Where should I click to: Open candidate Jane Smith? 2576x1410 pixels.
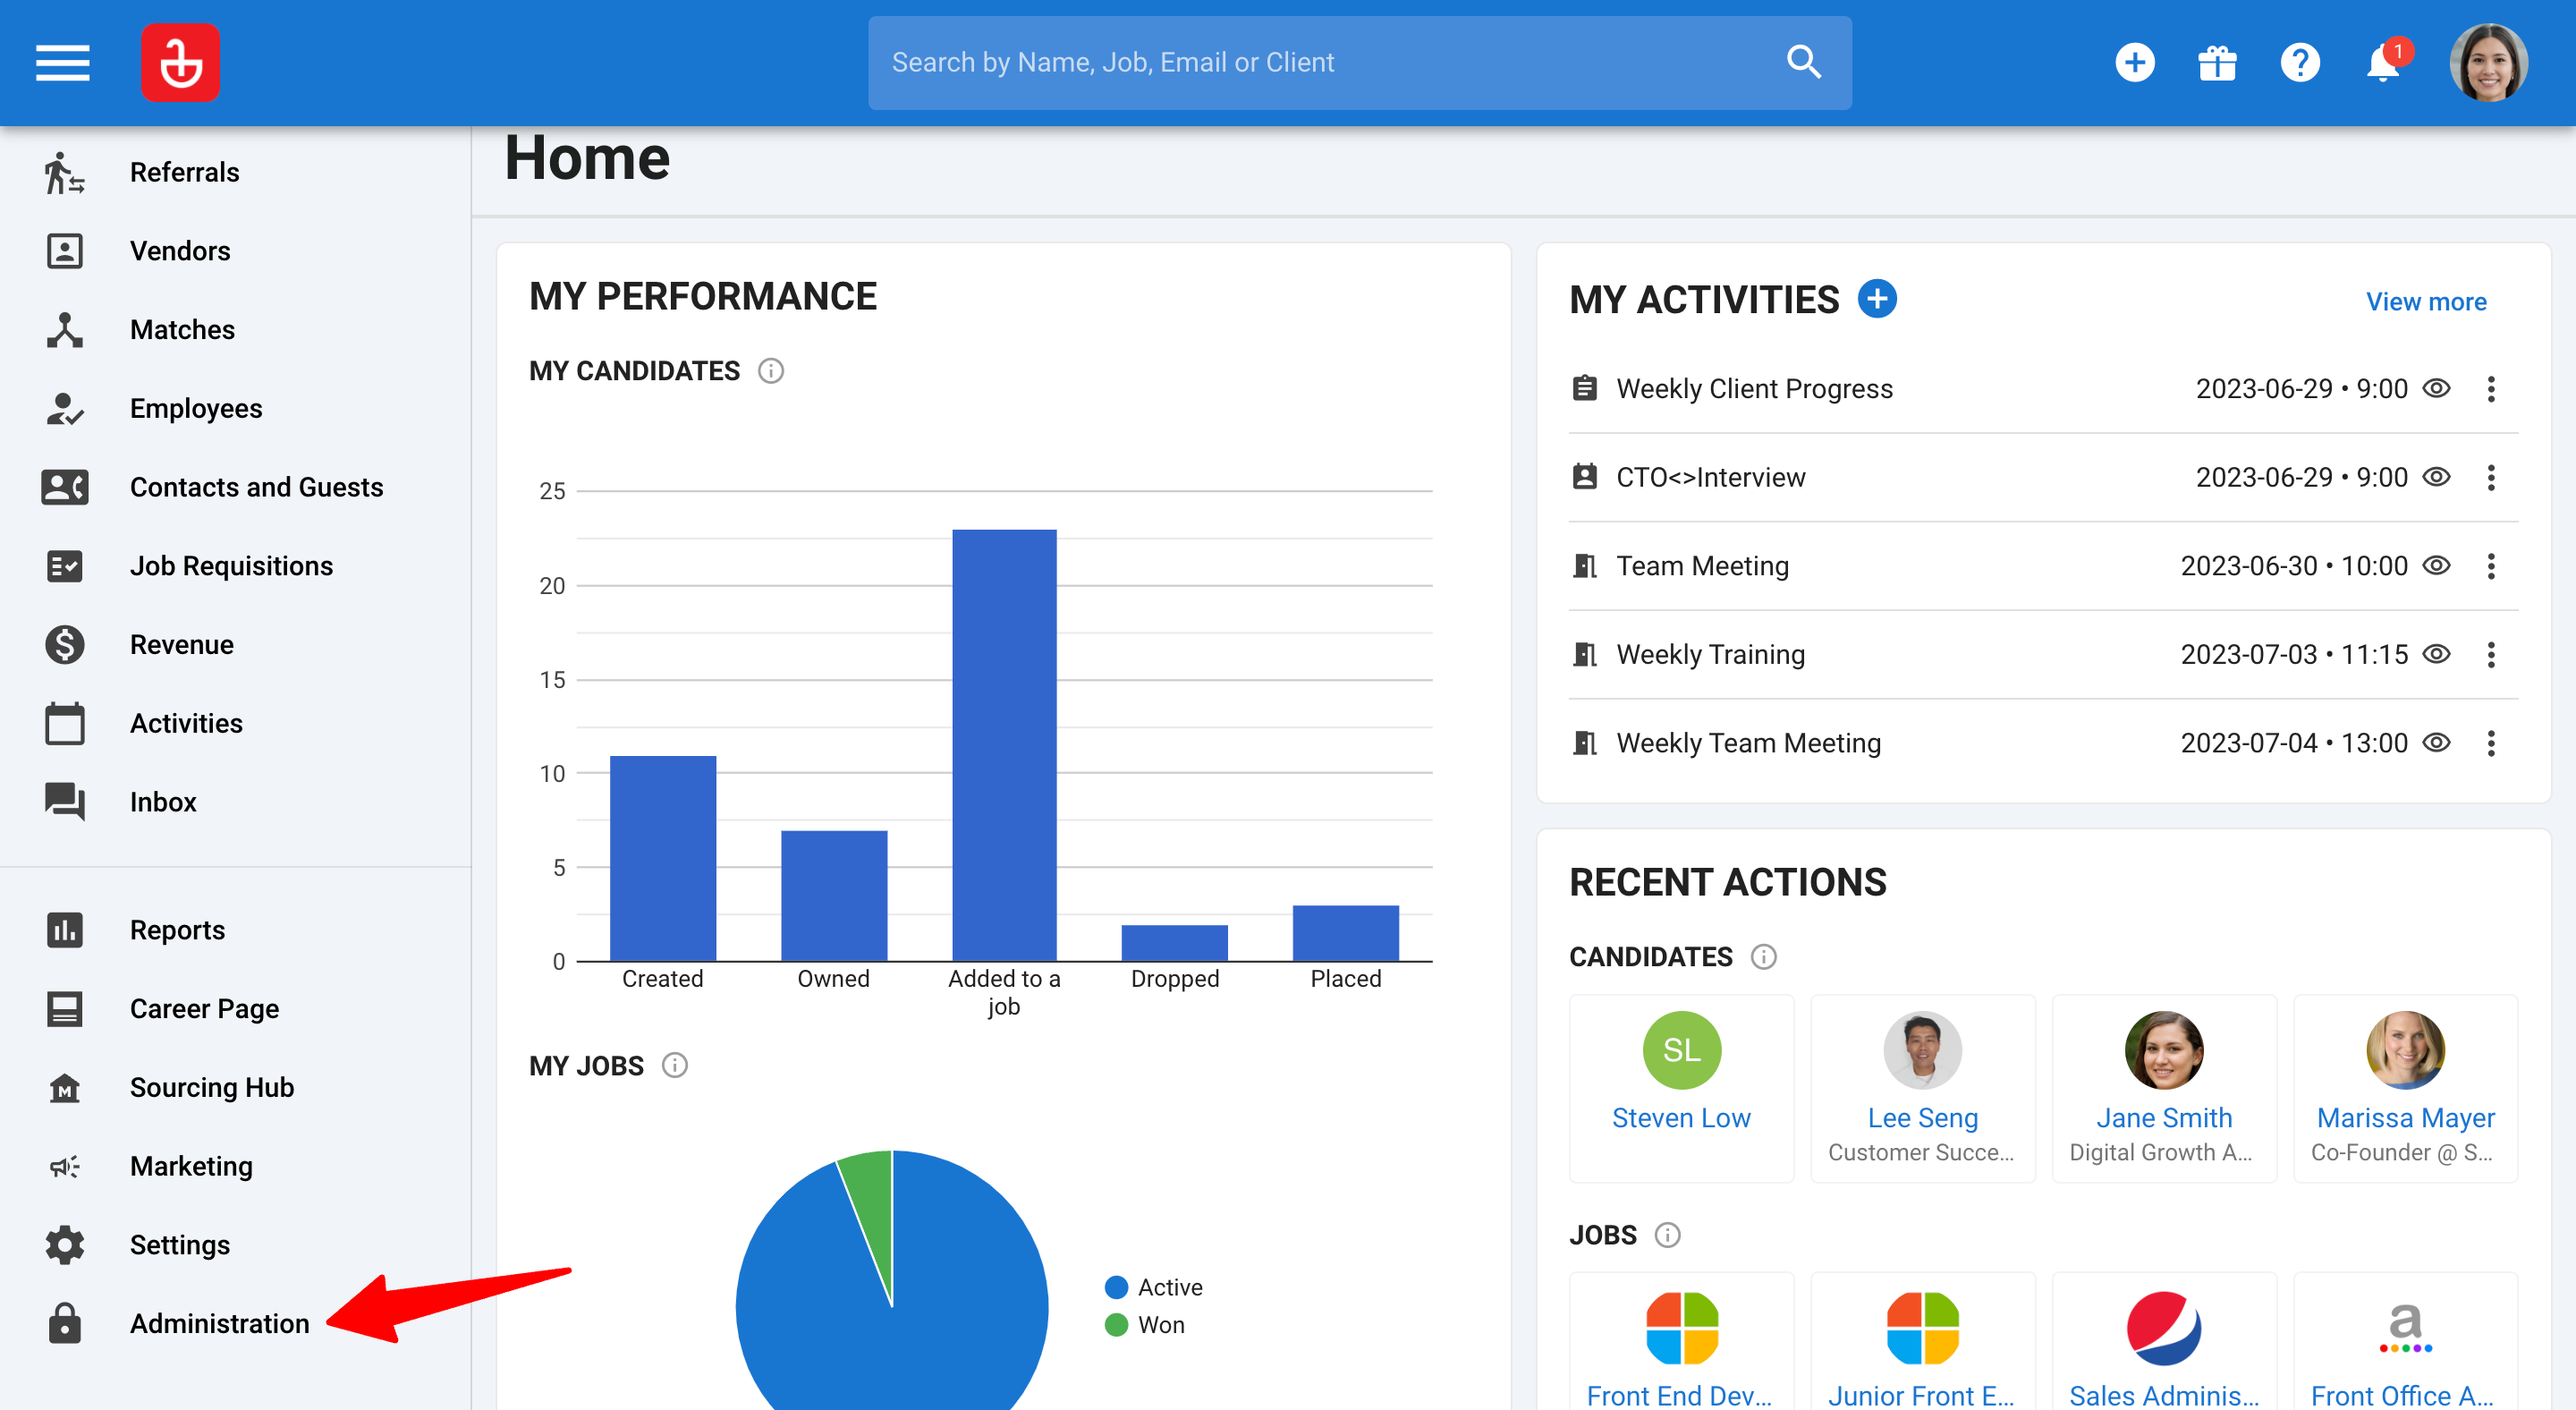2164,1089
